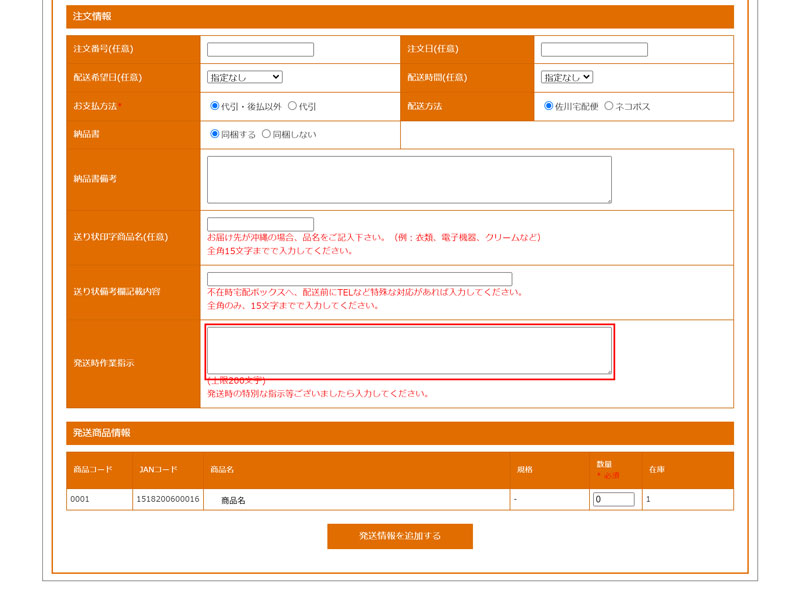Screen dimensions: 800x591
Task: Choose 代引 as the payment method
Action: [x=292, y=105]
